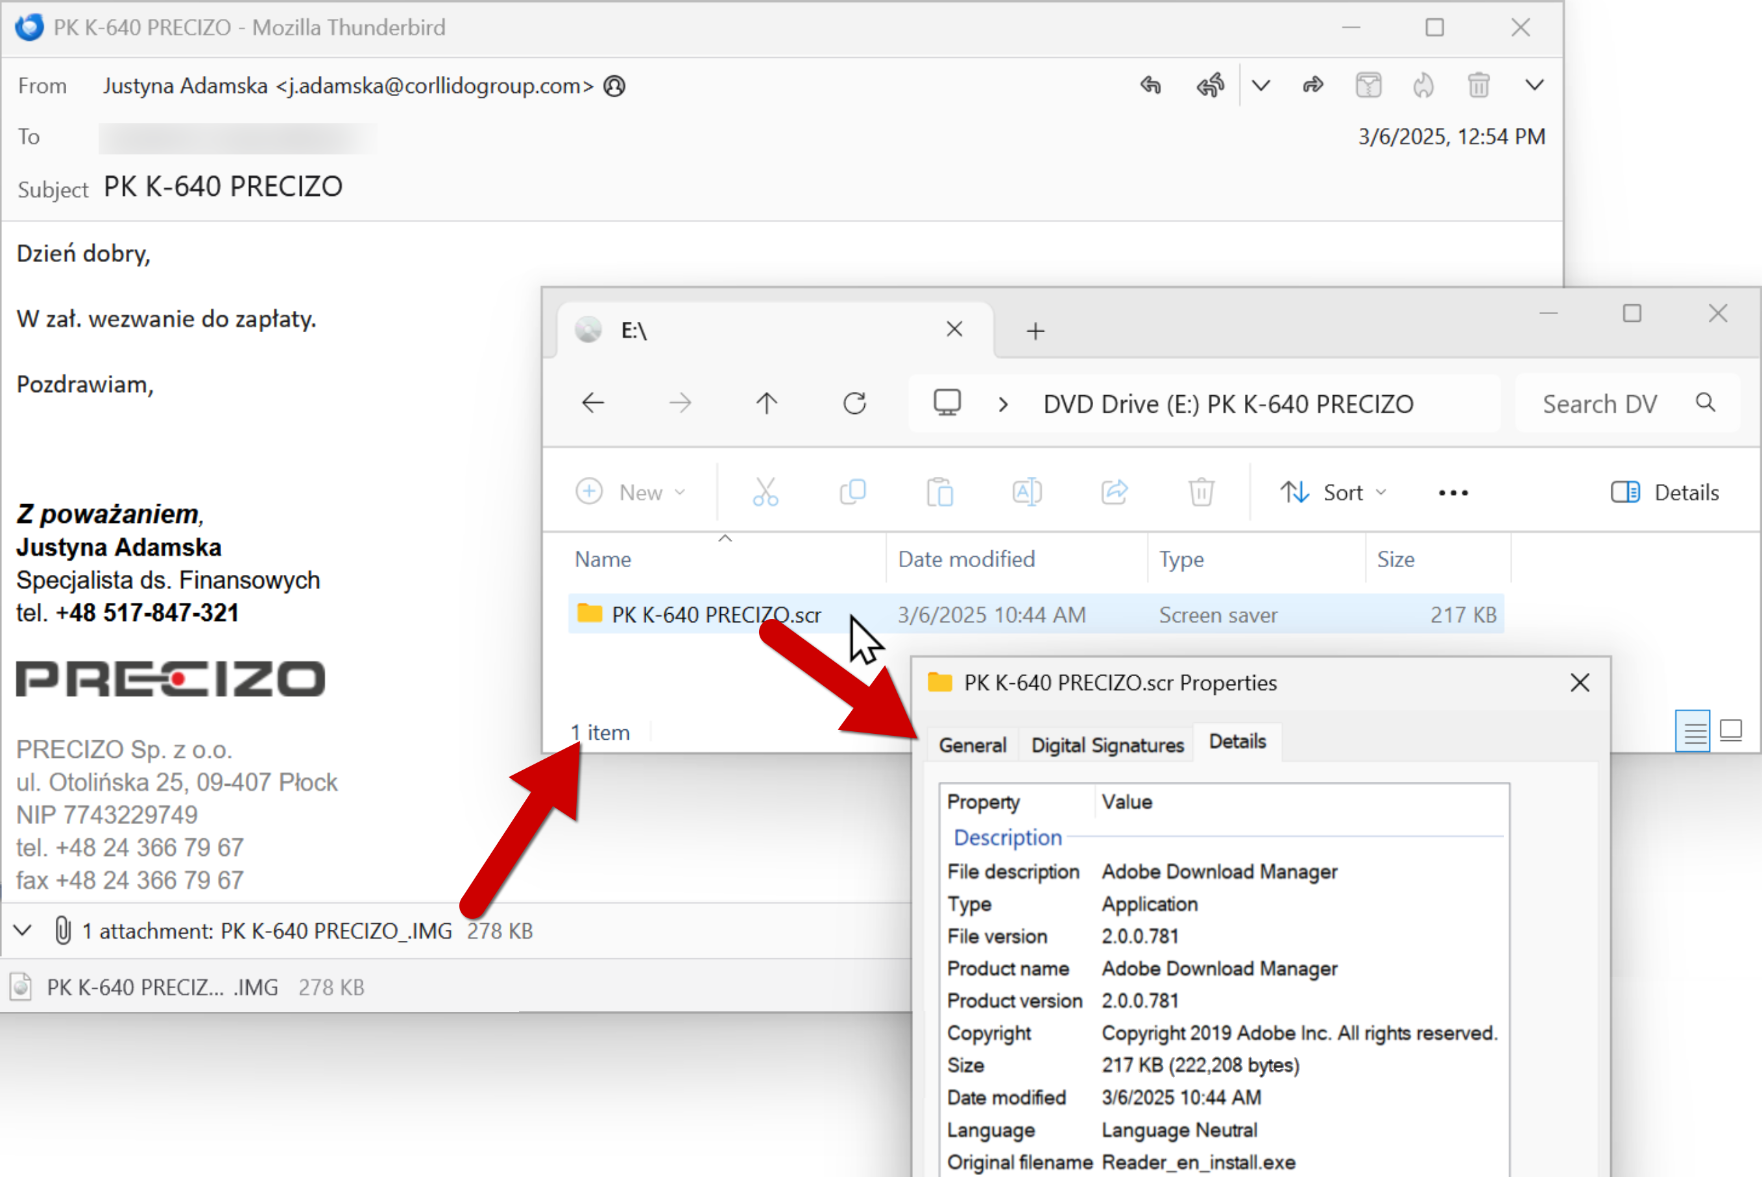Open the New dropdown in Explorer toolbar
The height and width of the screenshot is (1177, 1762).
click(x=631, y=492)
